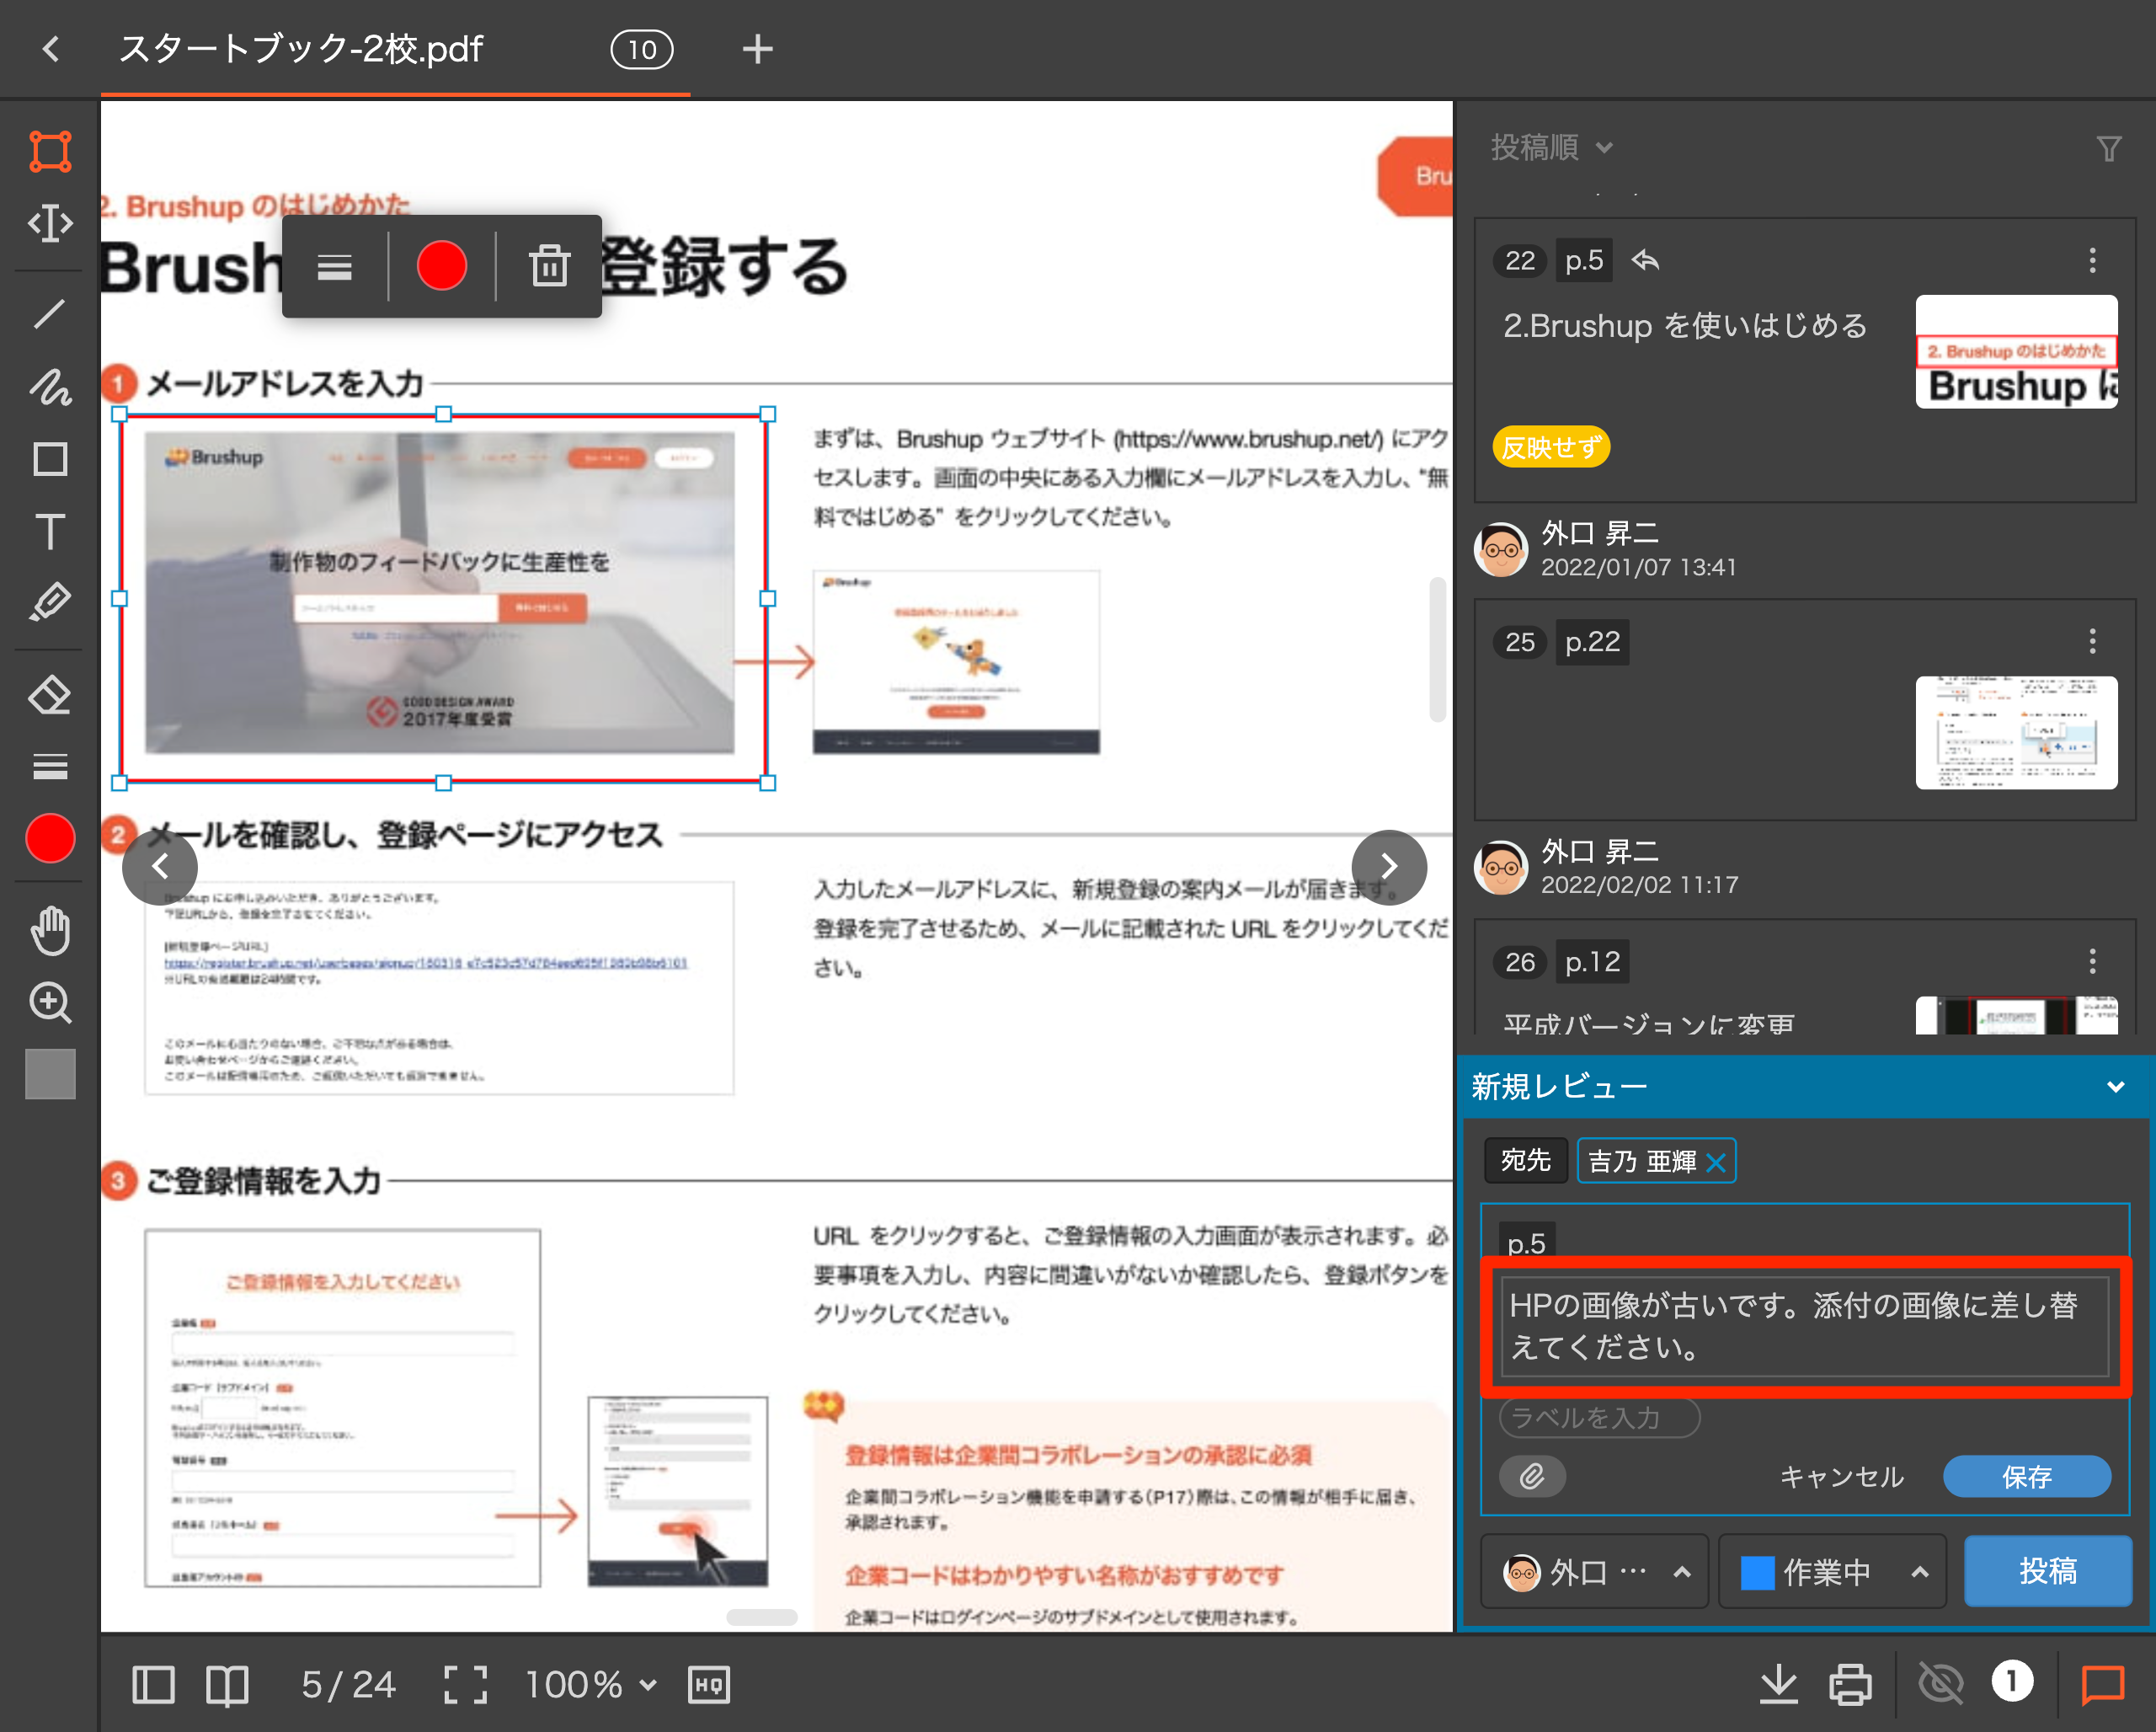Click the 宛先 recipient button
Image resolution: width=2156 pixels, height=1732 pixels.
pos(1525,1160)
